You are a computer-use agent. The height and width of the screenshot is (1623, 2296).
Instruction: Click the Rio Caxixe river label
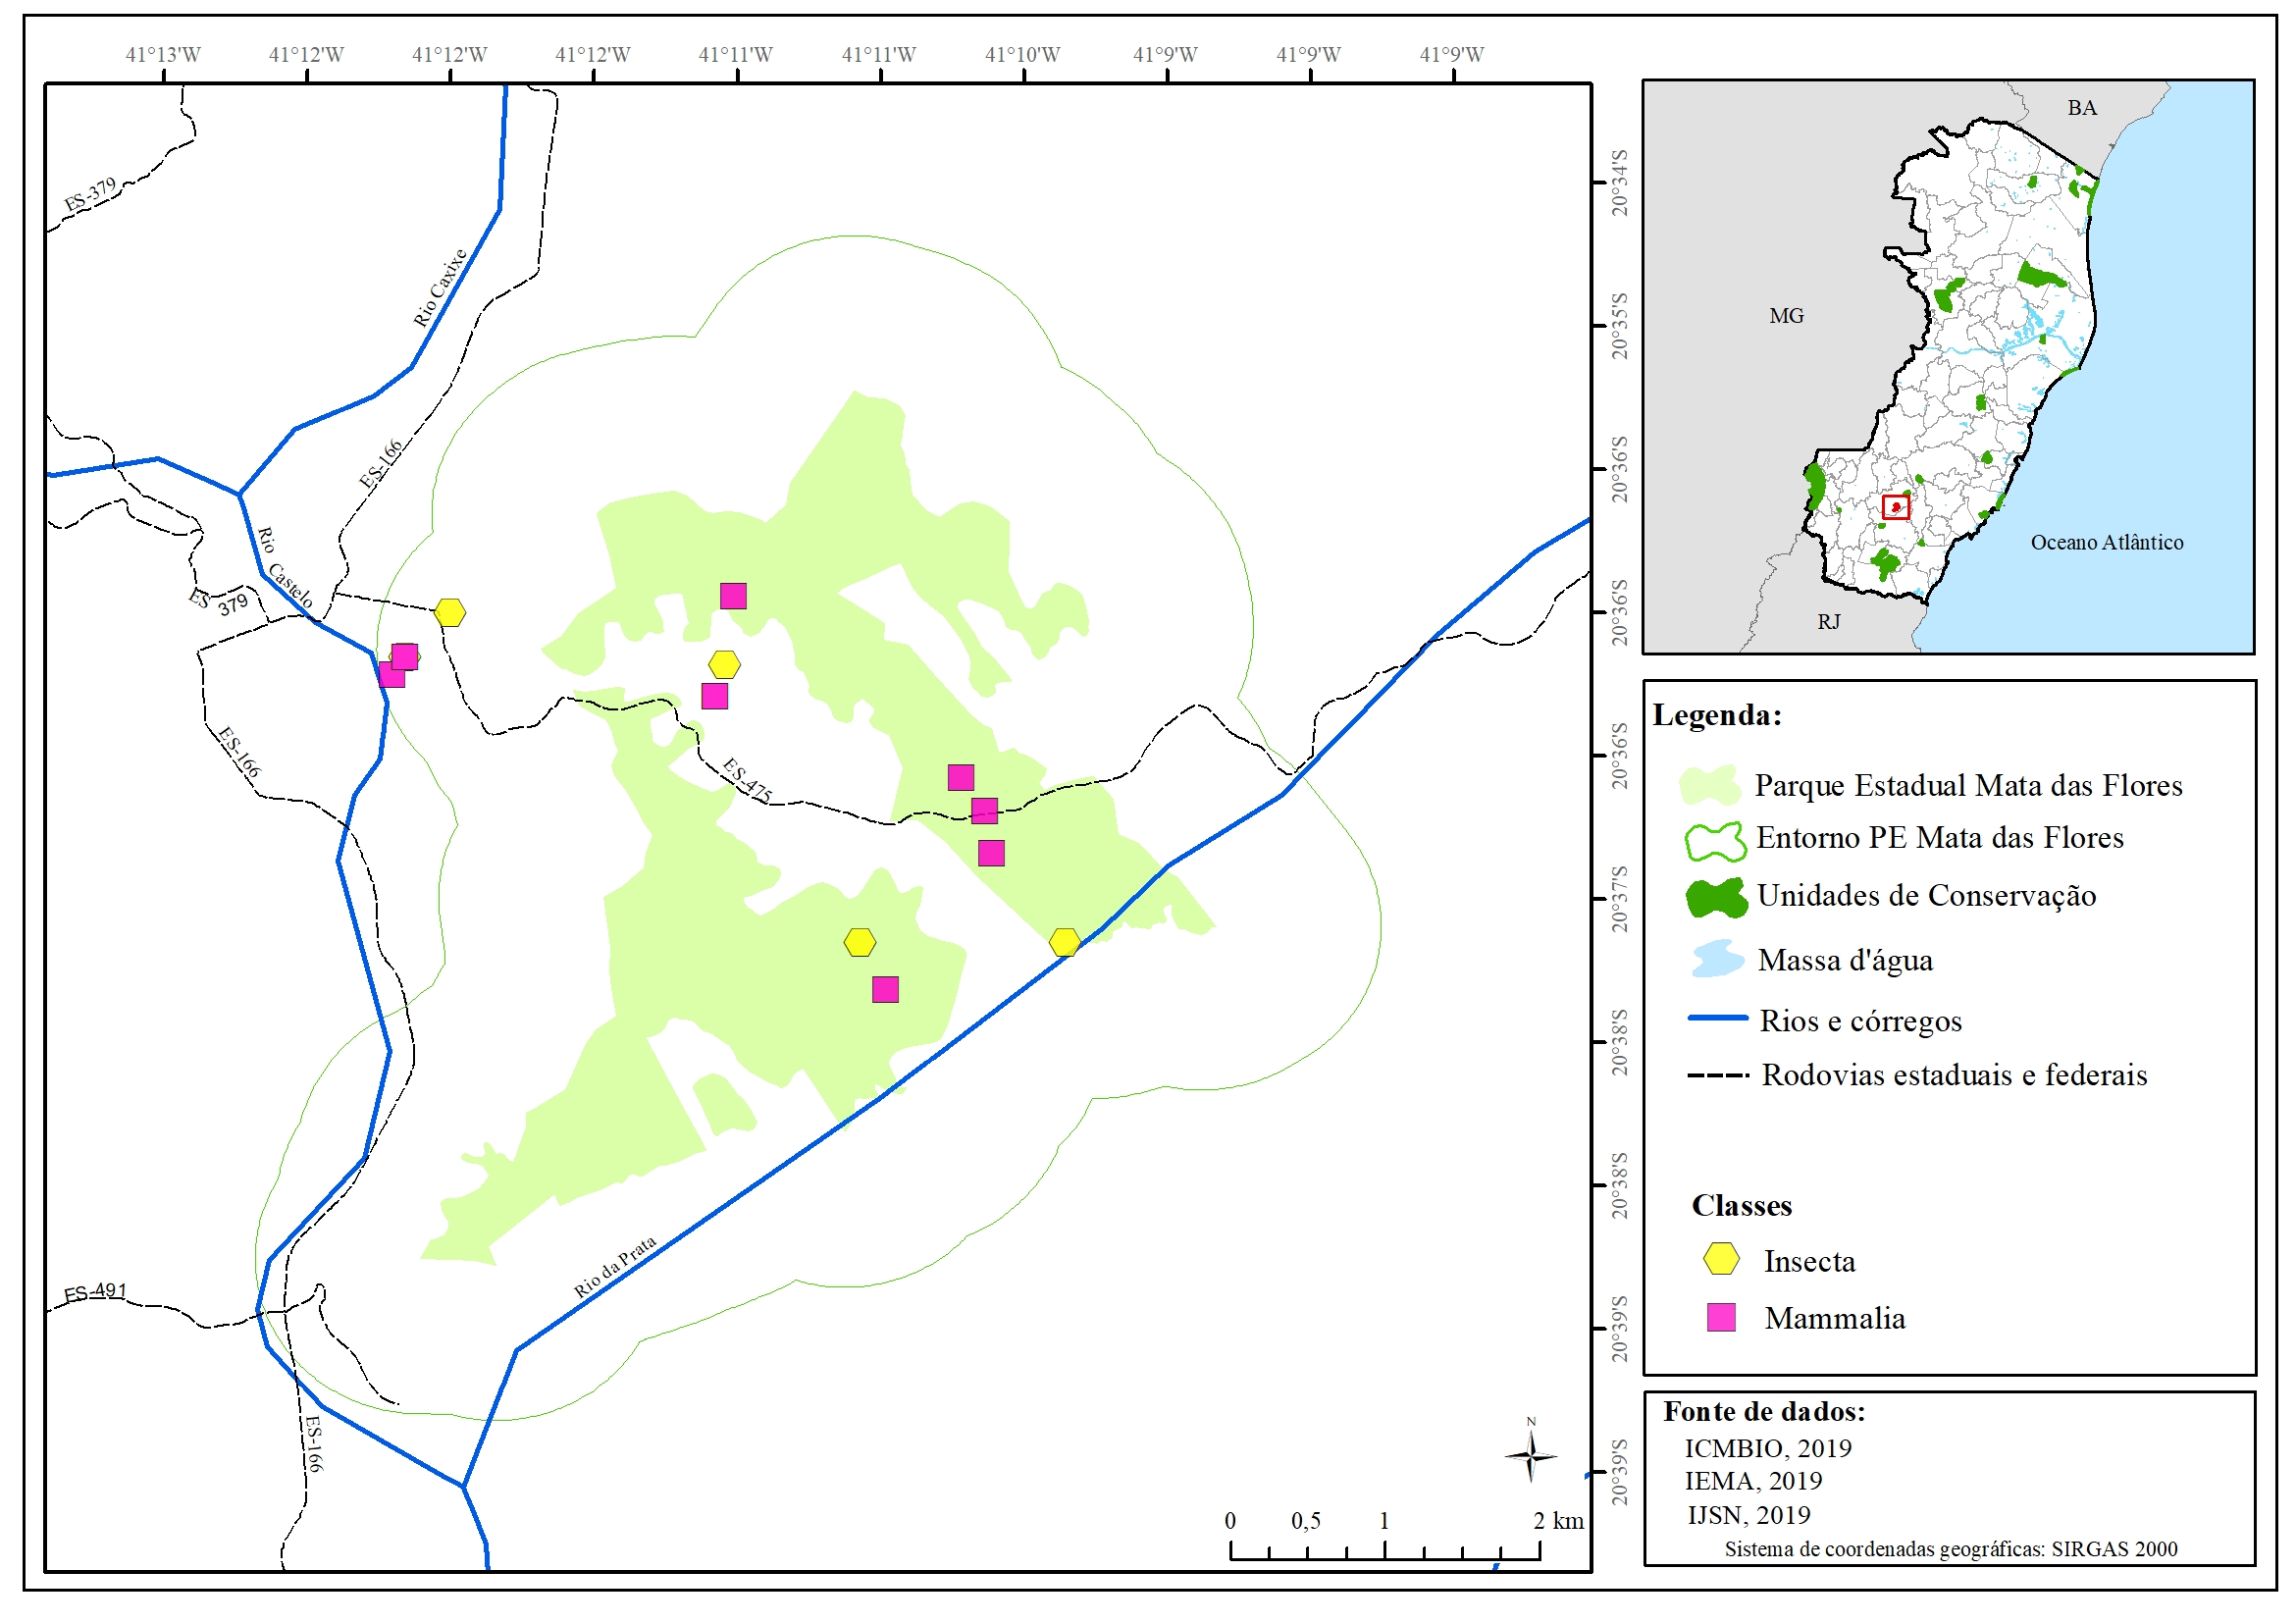tap(440, 288)
